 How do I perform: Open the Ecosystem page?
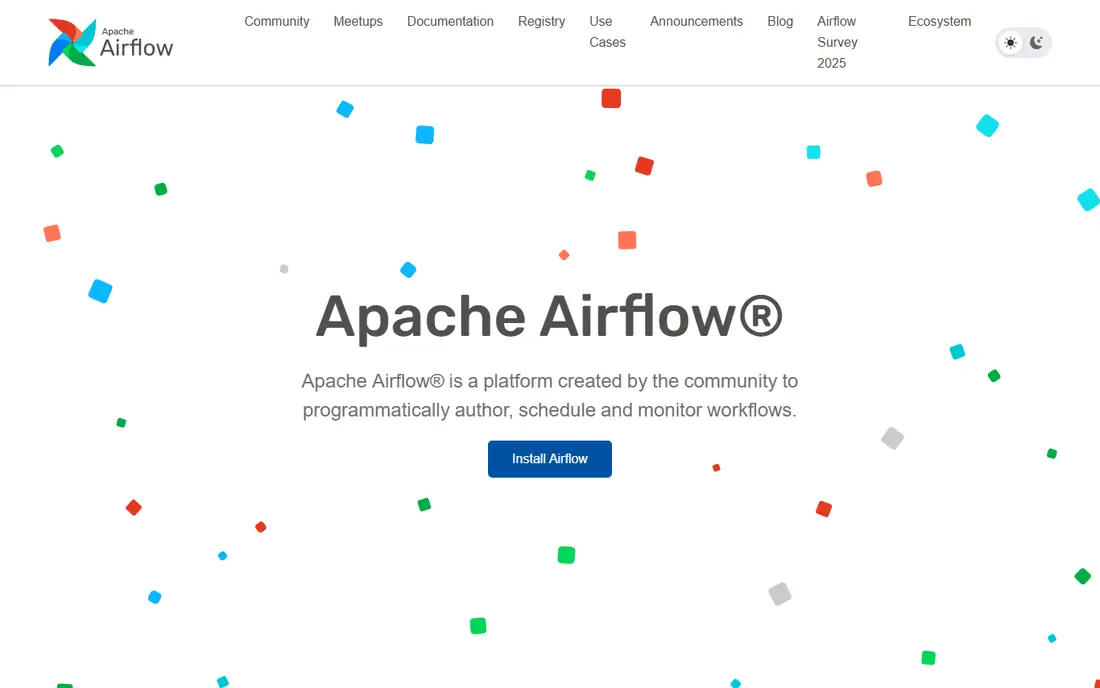pyautogui.click(x=939, y=22)
